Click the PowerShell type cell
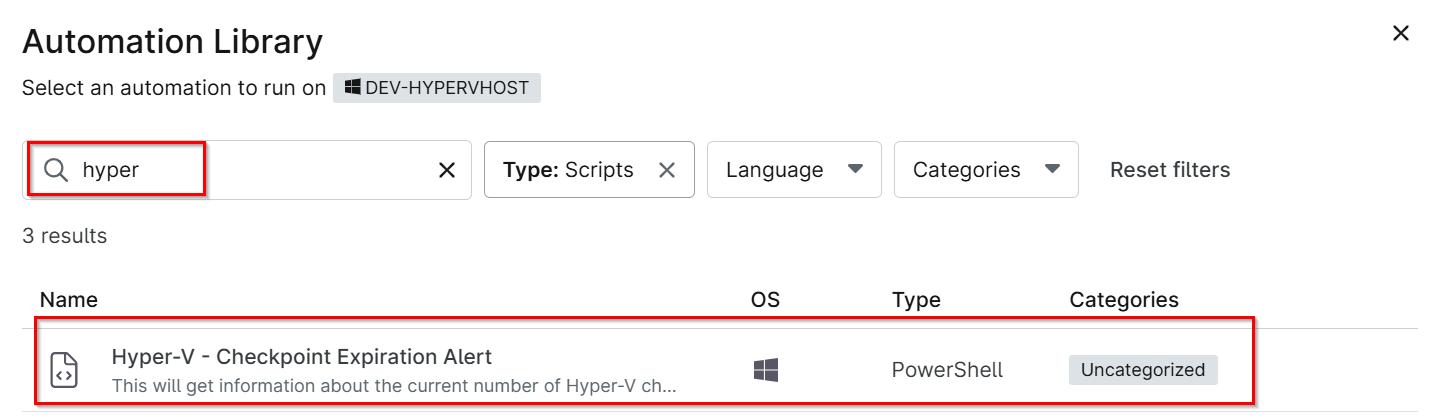Viewport: 1444px width, 418px height. tap(947, 370)
